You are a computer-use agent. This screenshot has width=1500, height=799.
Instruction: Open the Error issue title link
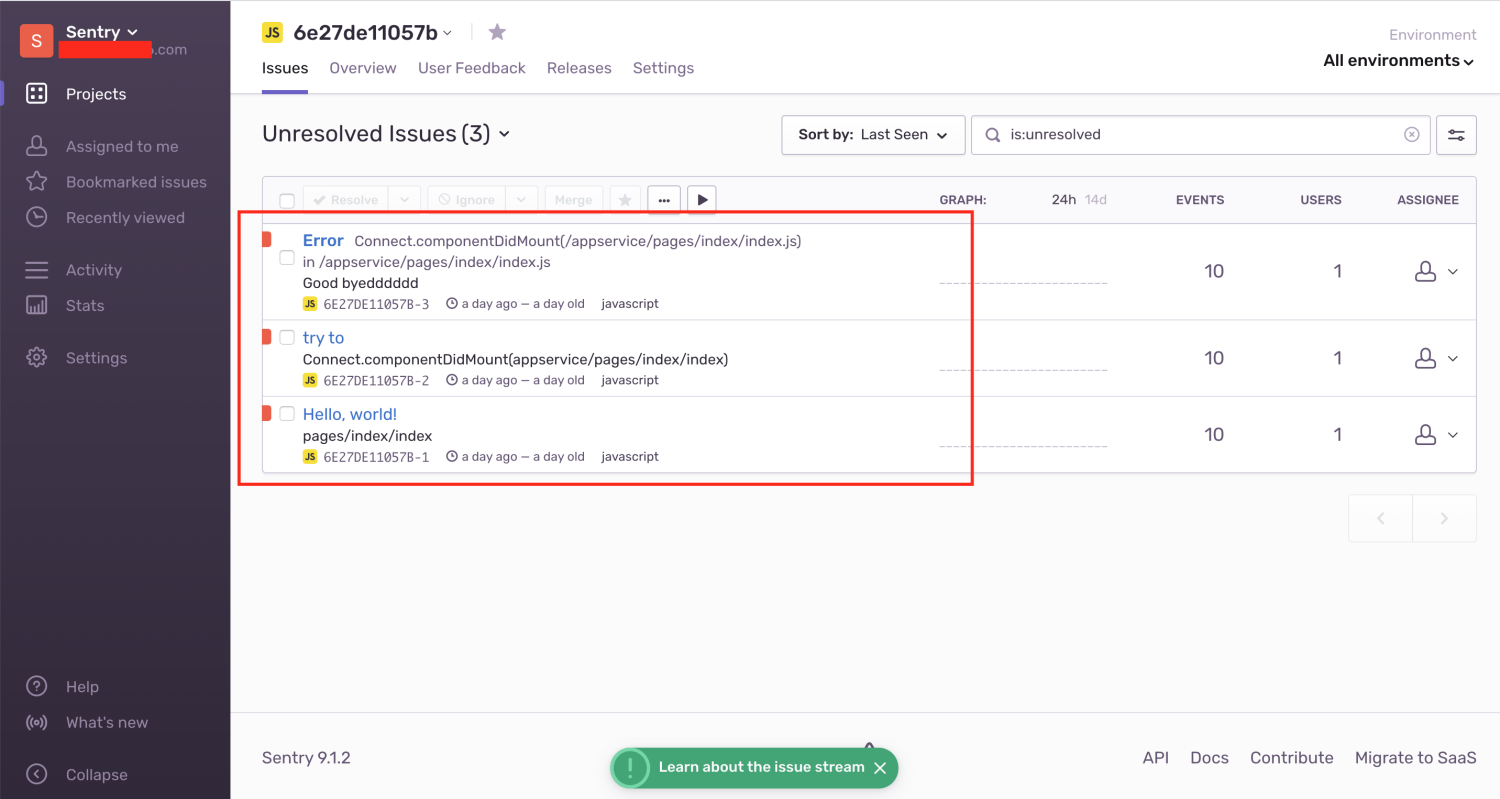click(323, 241)
